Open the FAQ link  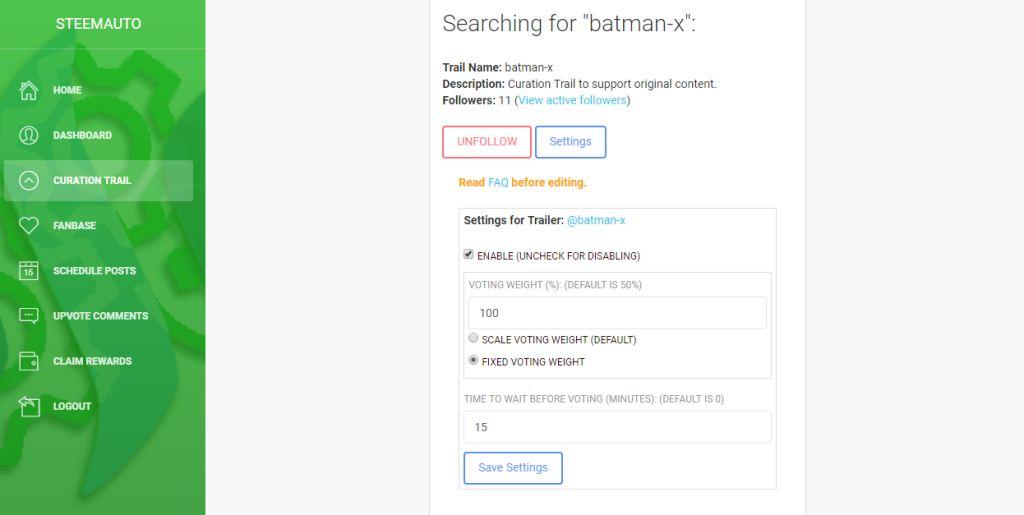pos(498,183)
